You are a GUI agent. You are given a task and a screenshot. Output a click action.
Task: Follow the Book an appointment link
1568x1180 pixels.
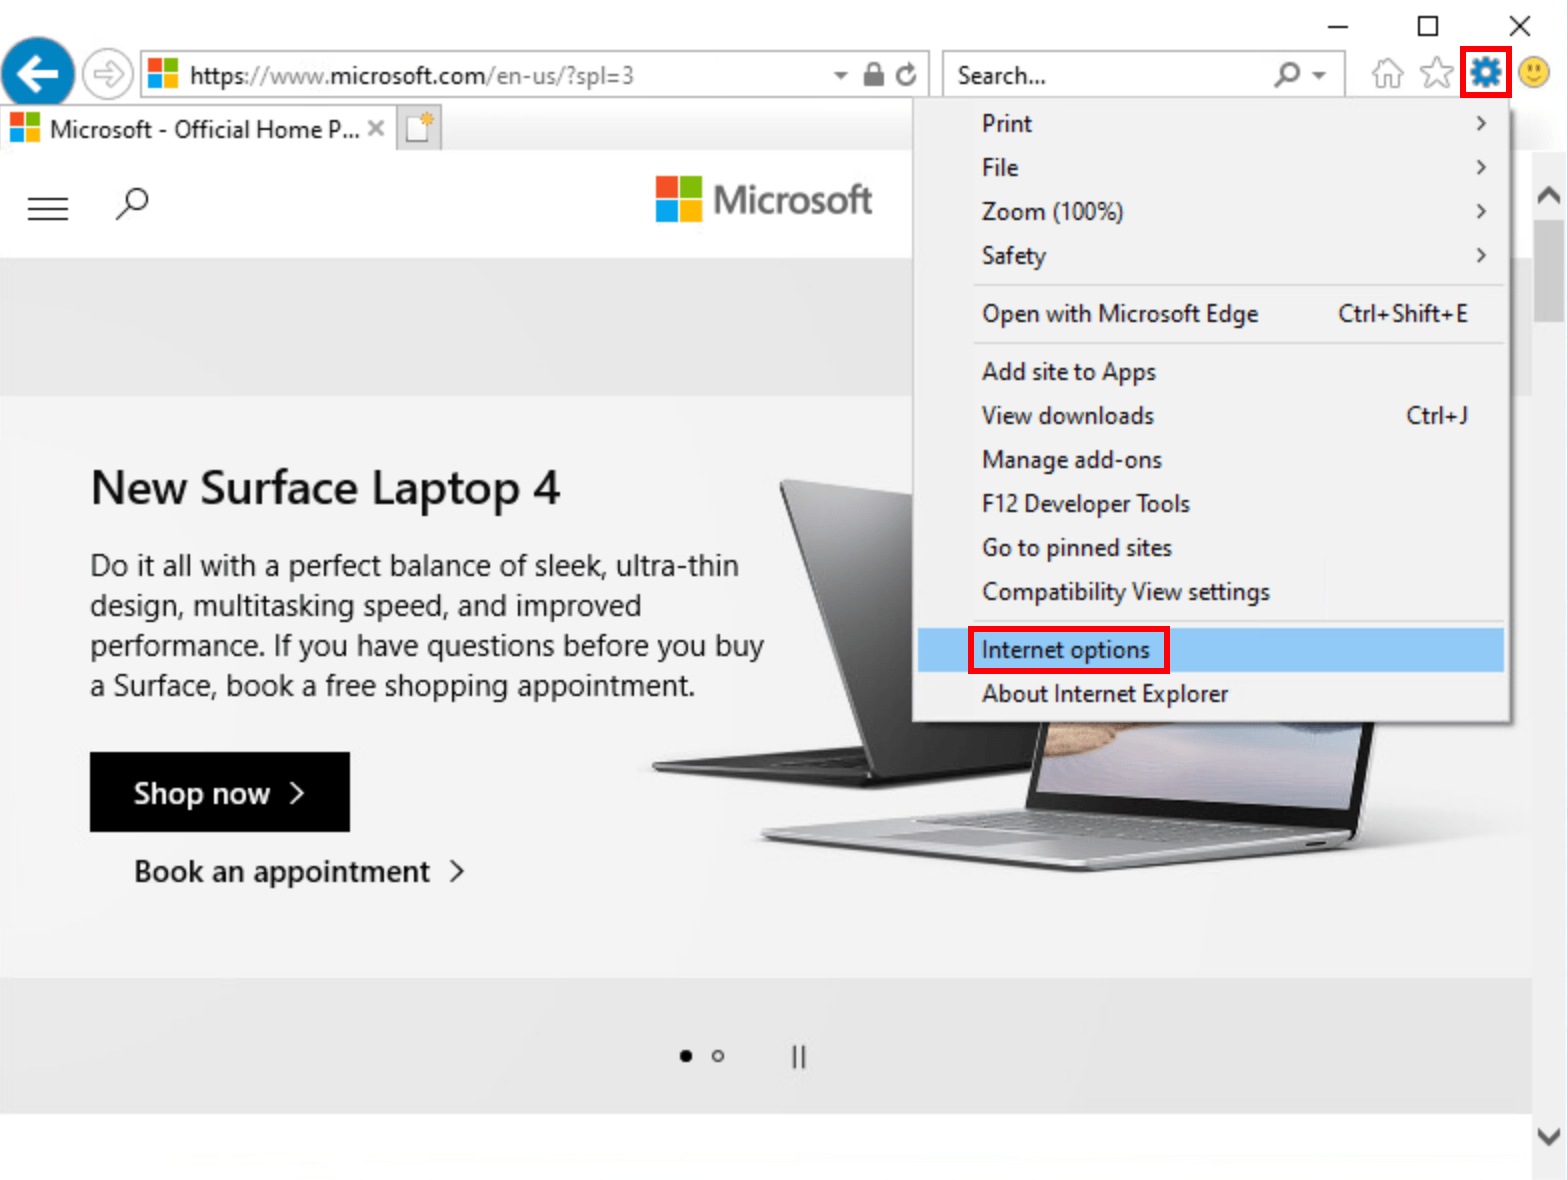coord(299,871)
